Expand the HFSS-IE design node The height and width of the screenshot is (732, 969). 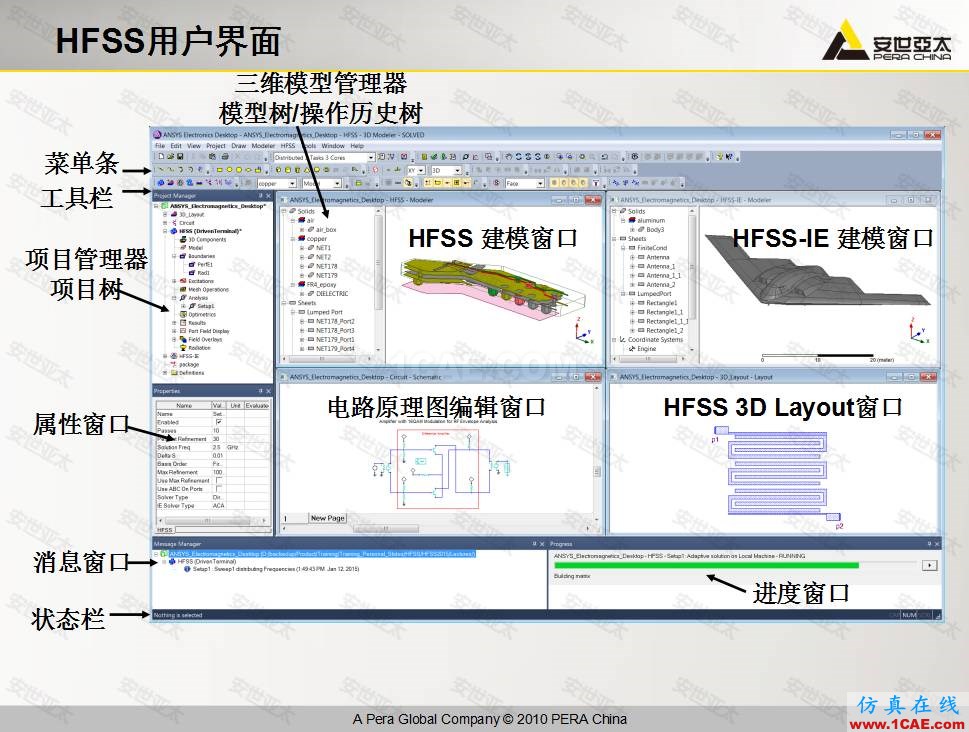(166, 356)
